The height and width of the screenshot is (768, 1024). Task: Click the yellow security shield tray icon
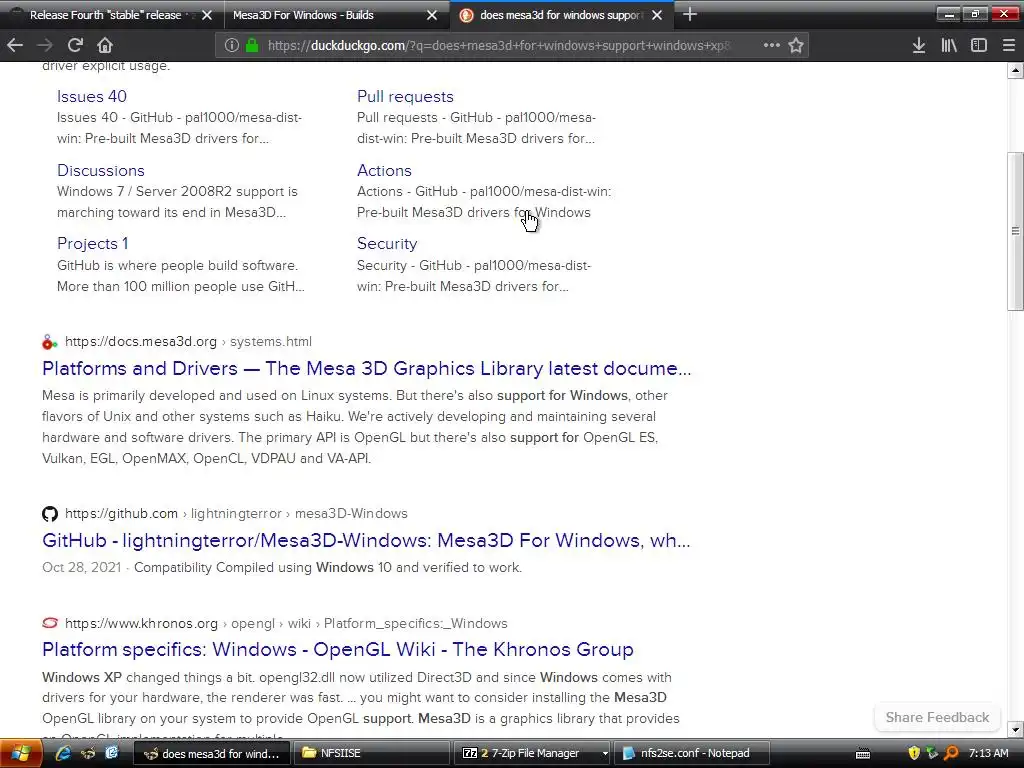coord(914,753)
